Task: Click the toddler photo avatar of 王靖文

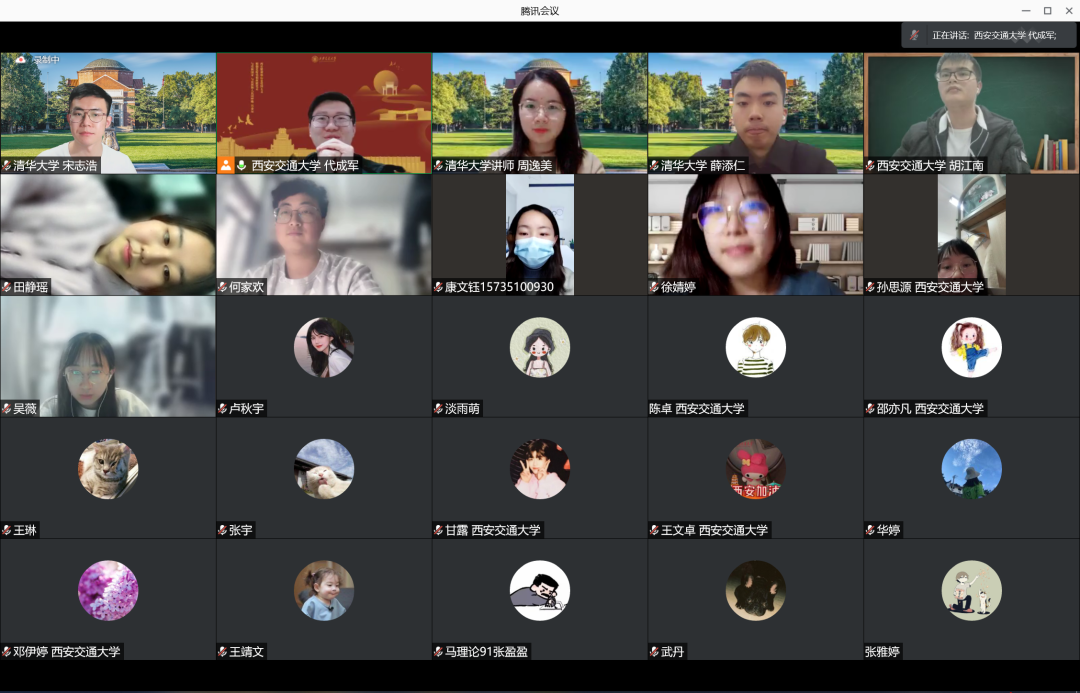Action: point(324,590)
